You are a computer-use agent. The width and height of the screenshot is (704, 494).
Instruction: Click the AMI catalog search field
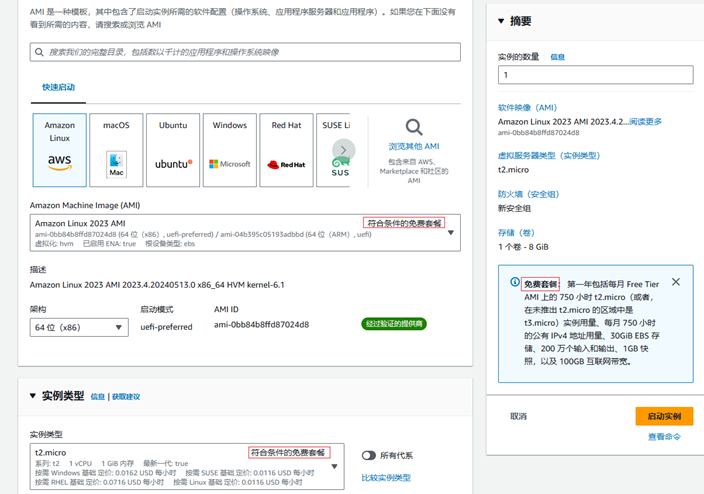[x=245, y=52]
